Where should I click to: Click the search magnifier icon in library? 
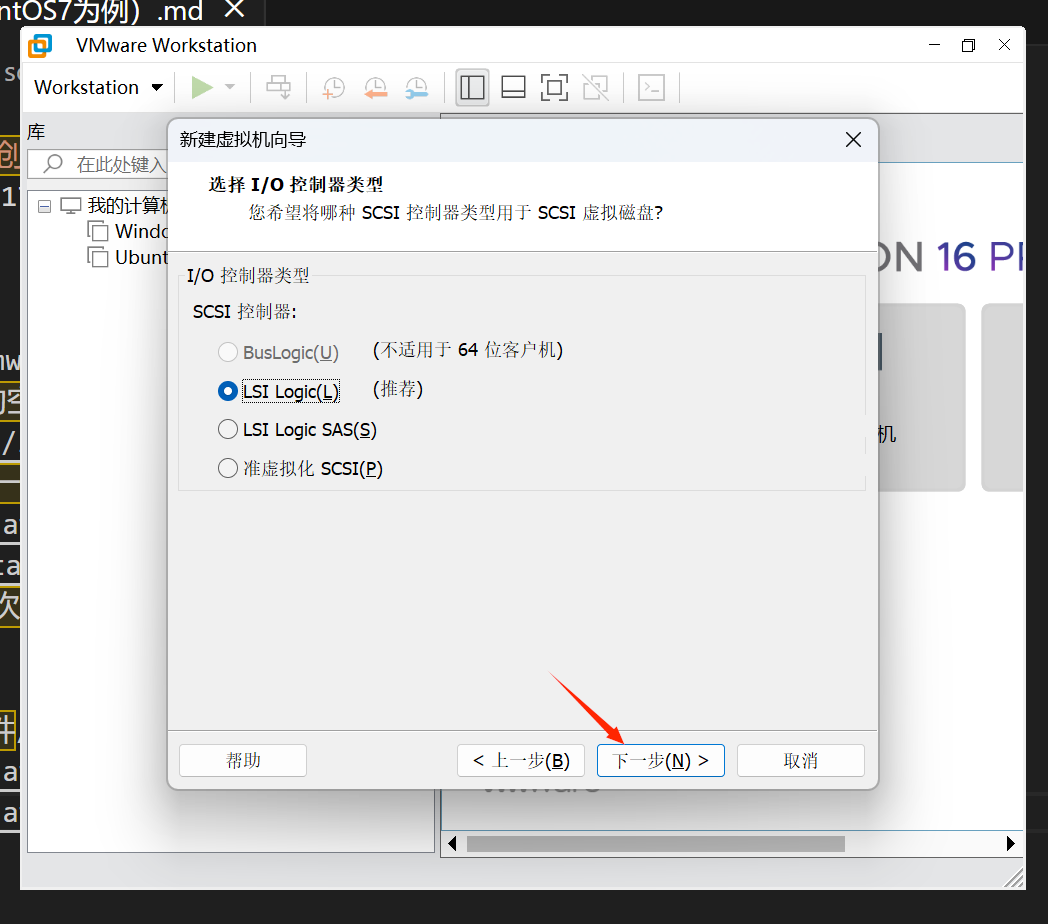click(53, 164)
